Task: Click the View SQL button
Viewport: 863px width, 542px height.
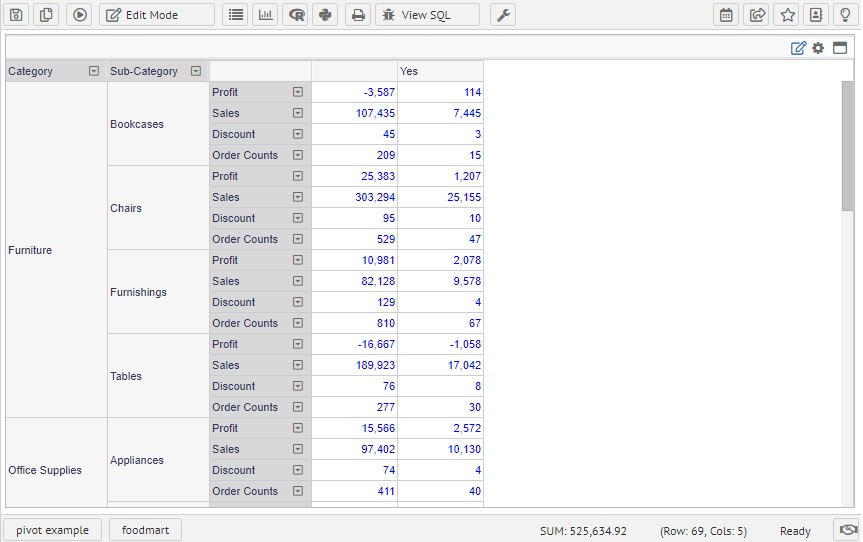Action: [427, 15]
